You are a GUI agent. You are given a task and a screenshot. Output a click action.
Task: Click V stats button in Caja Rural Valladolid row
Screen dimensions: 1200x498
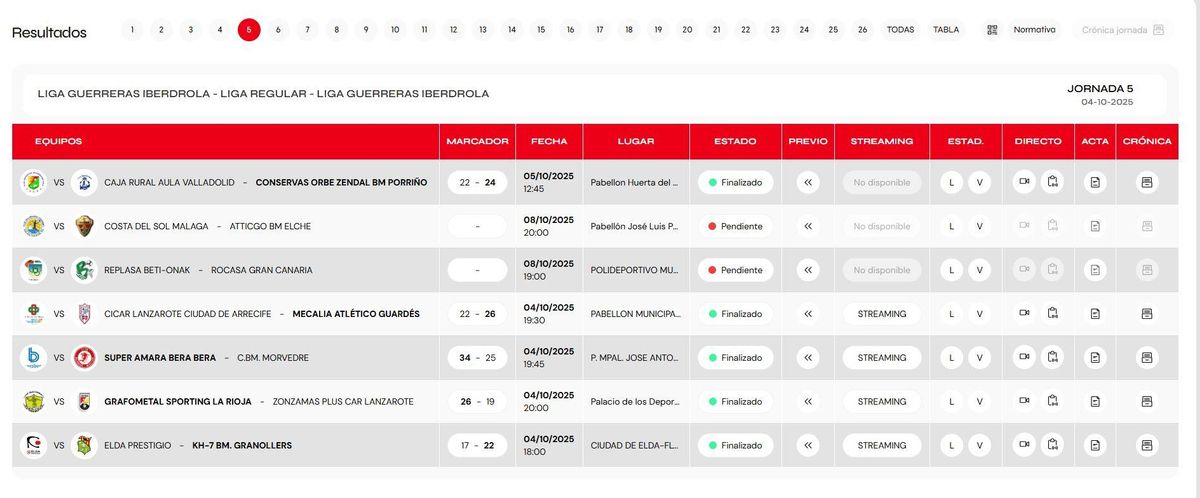pos(980,182)
